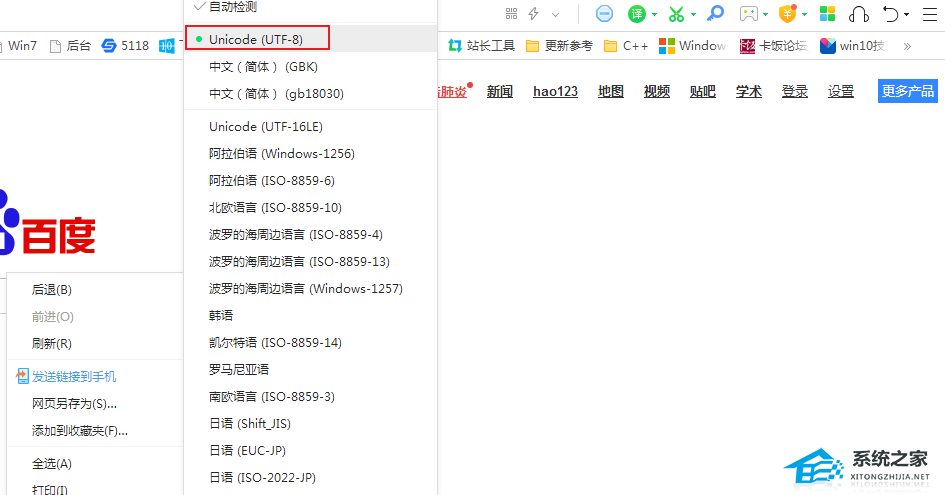Choose 波罗的海周边语言 (ISO-8859-13) encoding
The width and height of the screenshot is (945, 495).
click(x=310, y=262)
